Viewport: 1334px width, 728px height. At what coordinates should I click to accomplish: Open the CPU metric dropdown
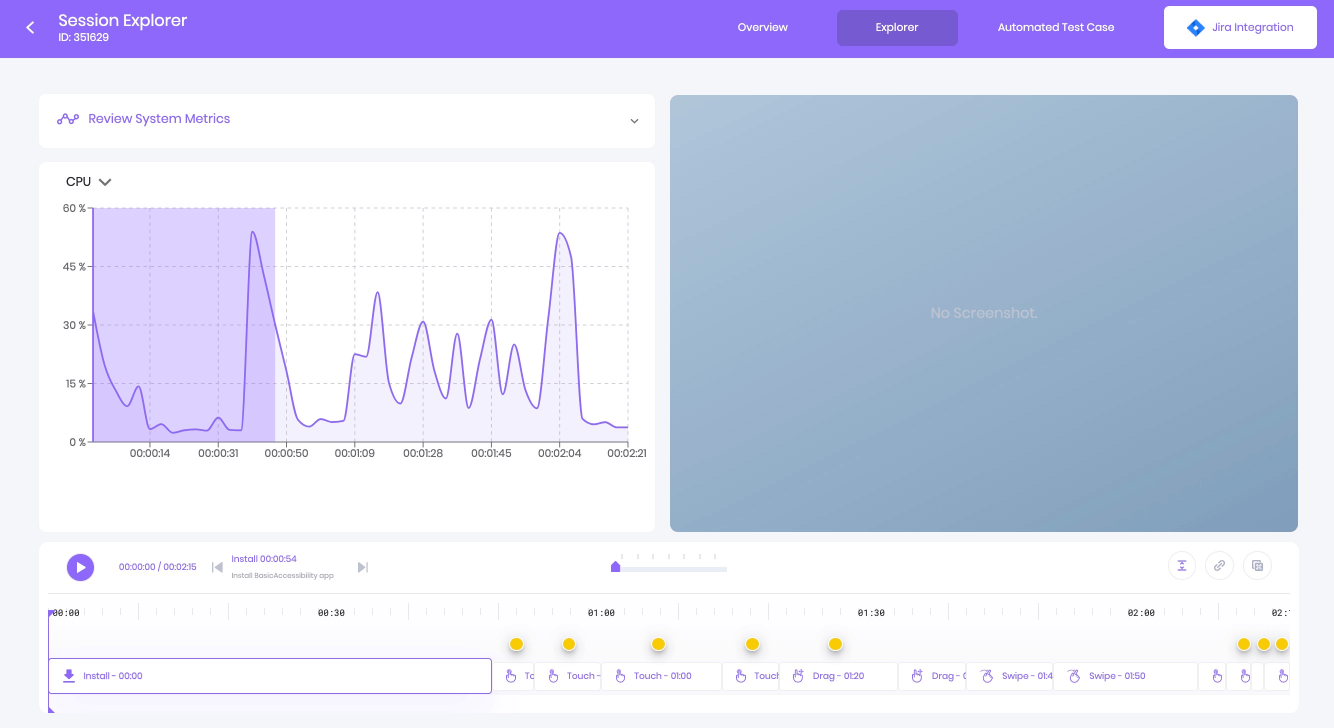[88, 182]
